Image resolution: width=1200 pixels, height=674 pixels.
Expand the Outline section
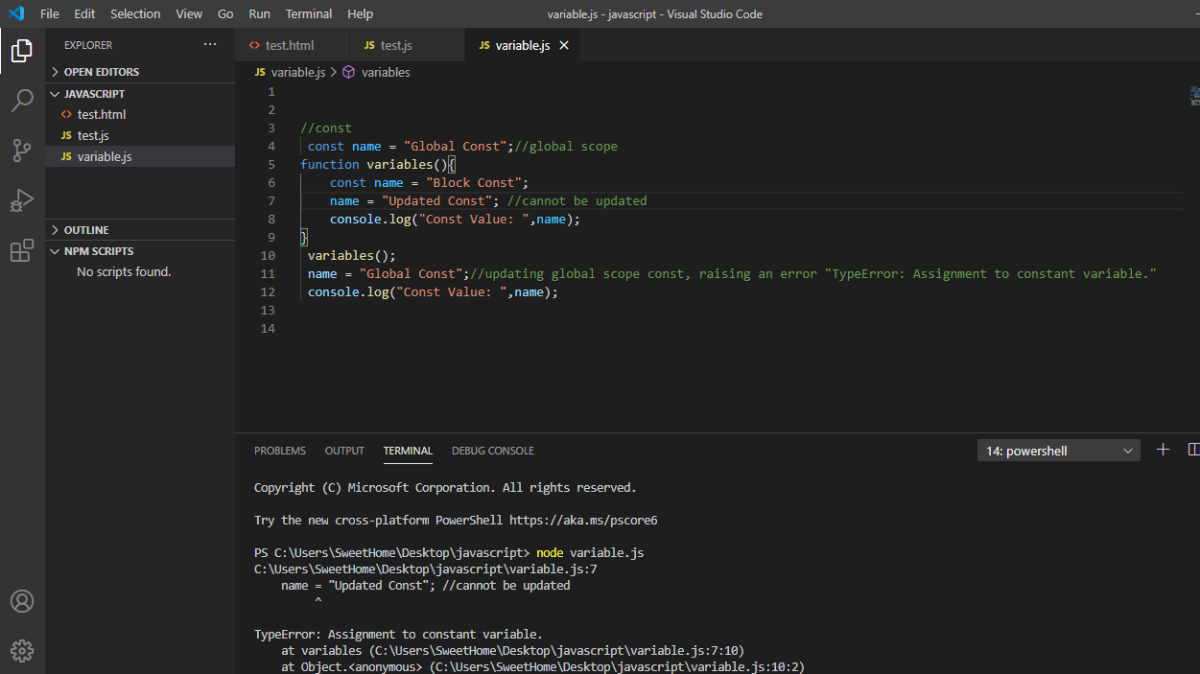[x=86, y=230]
